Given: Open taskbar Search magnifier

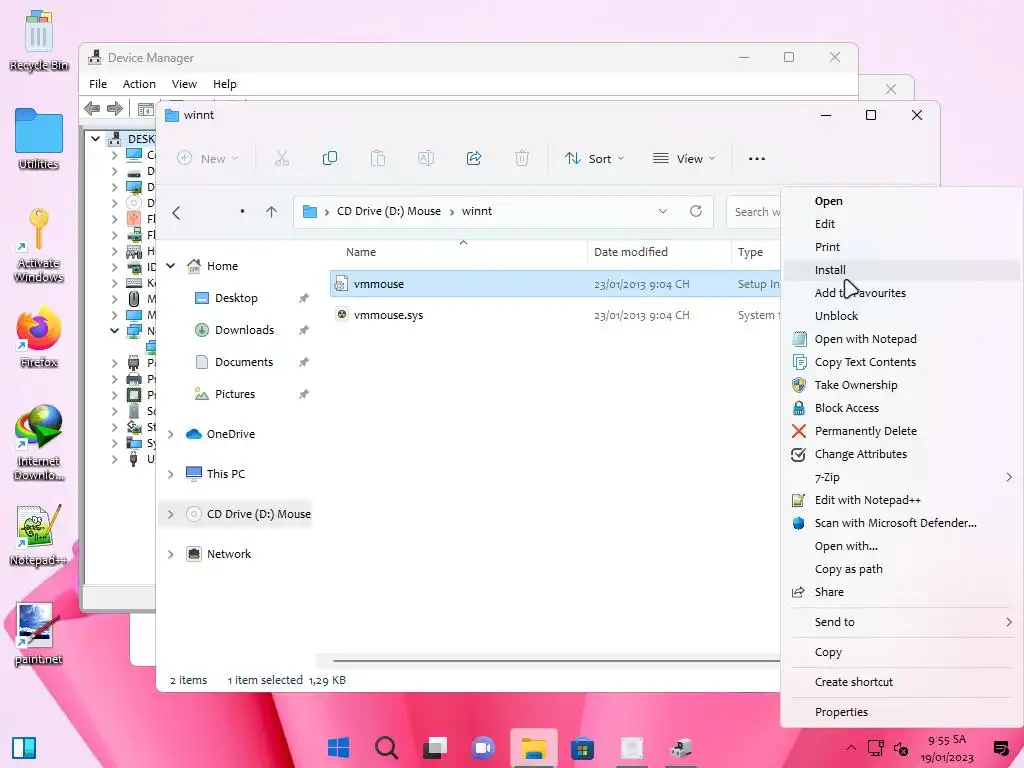Looking at the screenshot, I should [387, 748].
